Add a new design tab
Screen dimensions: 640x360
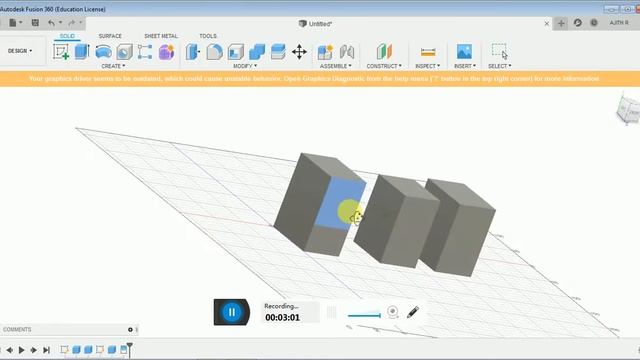point(561,23)
